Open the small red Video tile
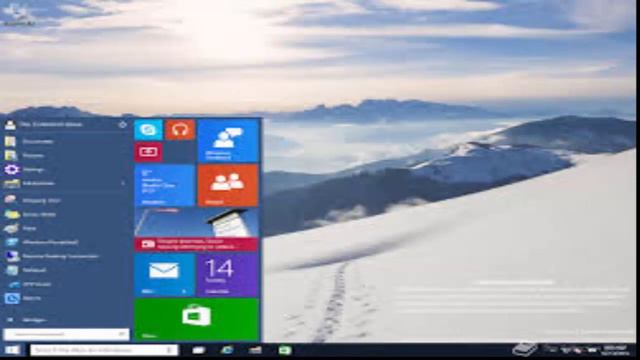640x360 pixels. point(148,152)
